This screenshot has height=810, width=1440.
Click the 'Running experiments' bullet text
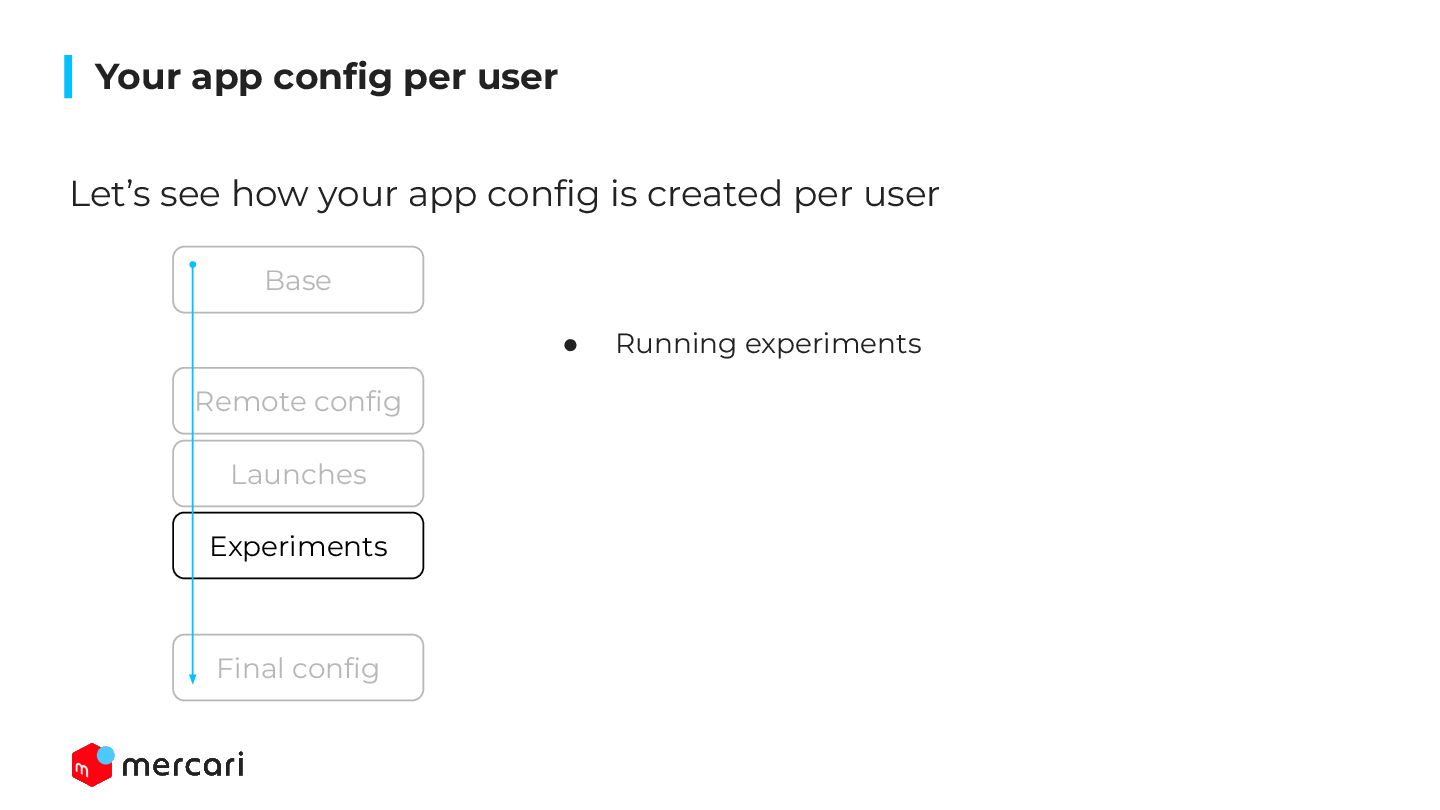click(768, 344)
